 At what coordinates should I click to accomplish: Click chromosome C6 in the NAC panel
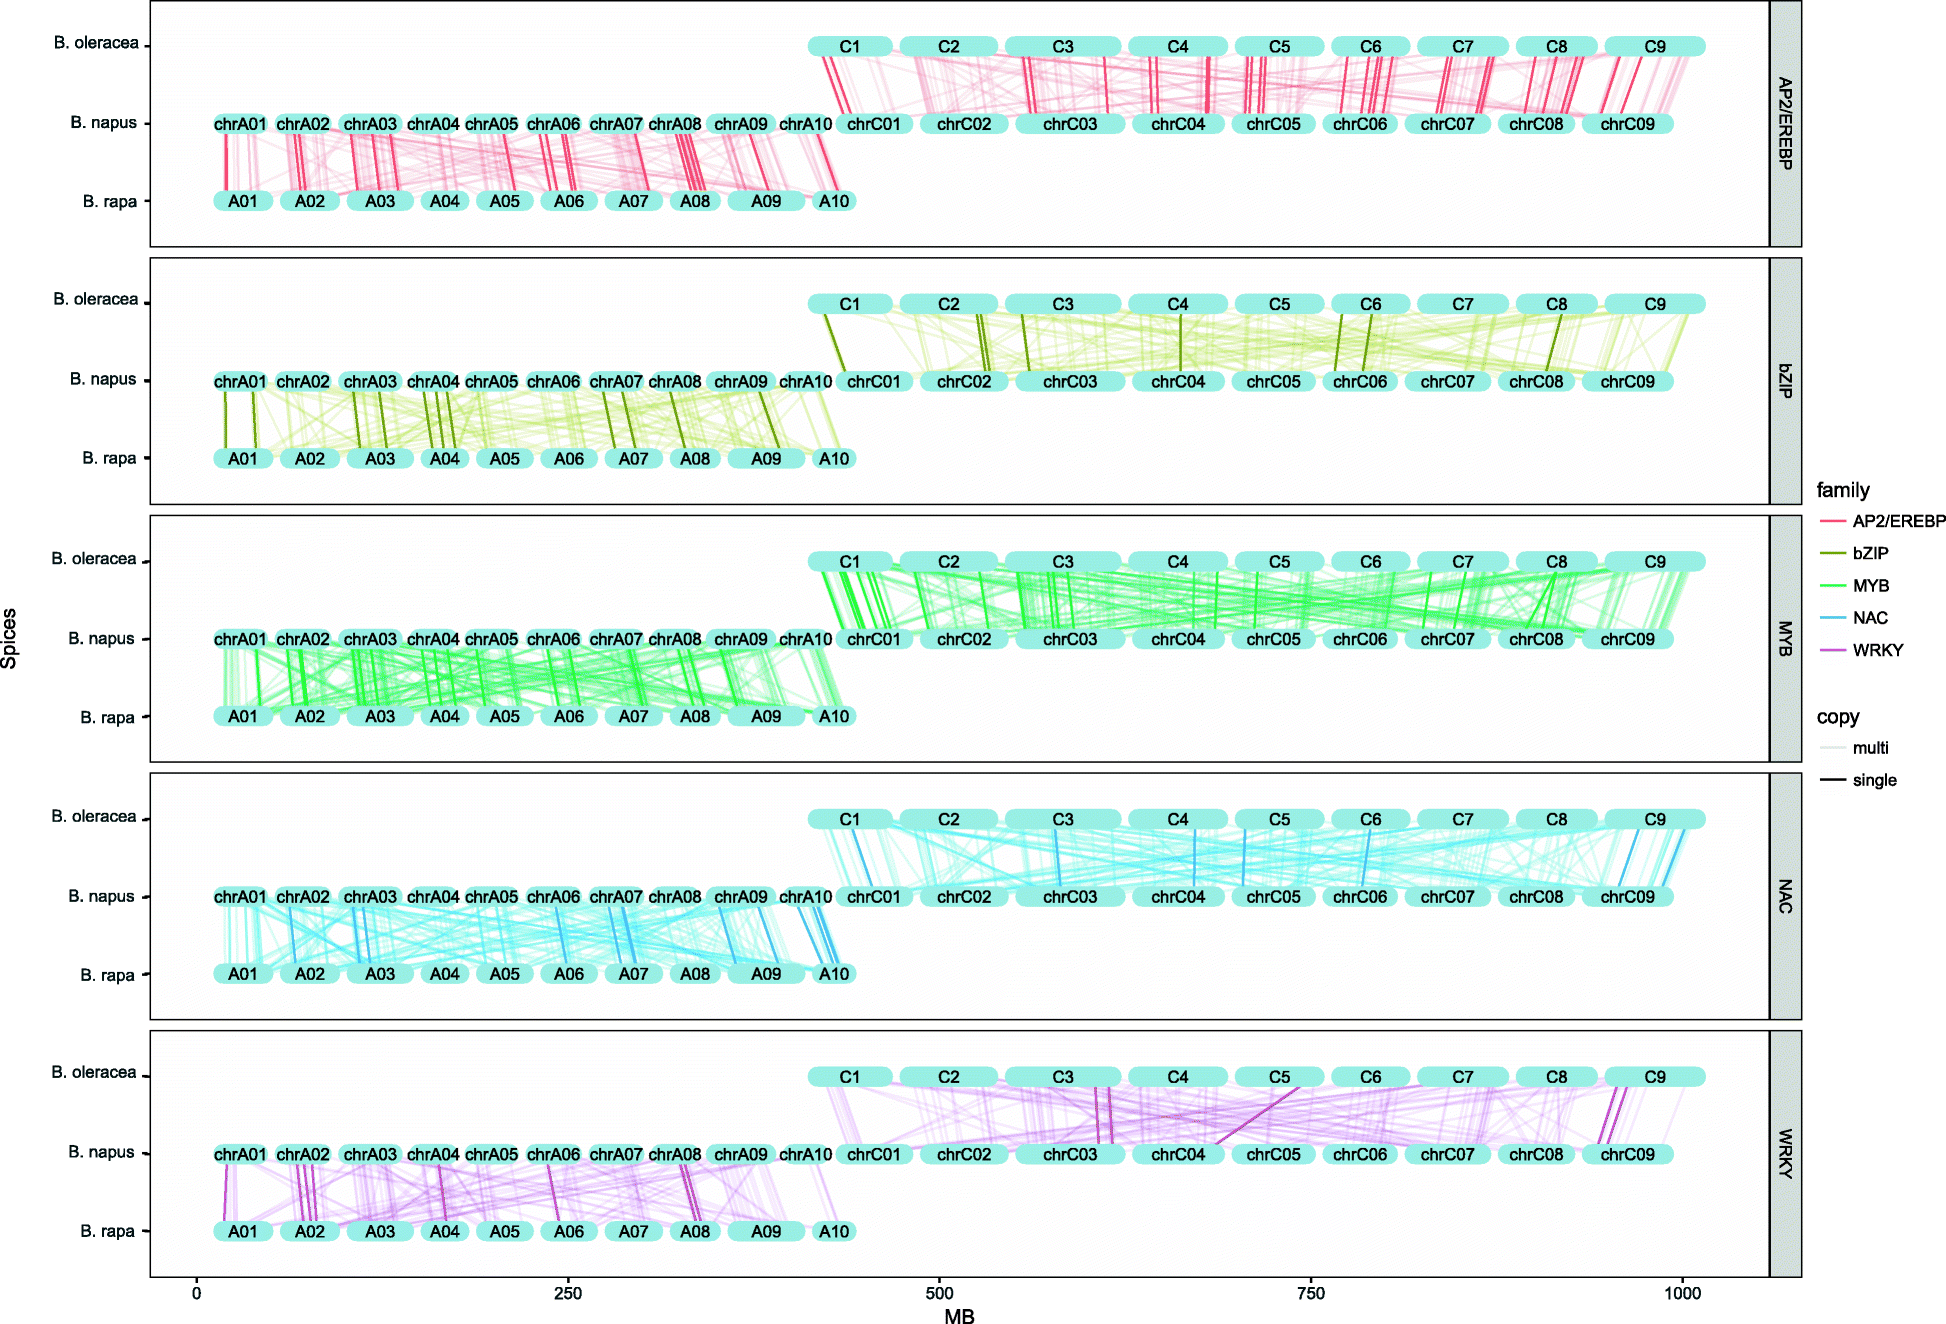pyautogui.click(x=1371, y=819)
